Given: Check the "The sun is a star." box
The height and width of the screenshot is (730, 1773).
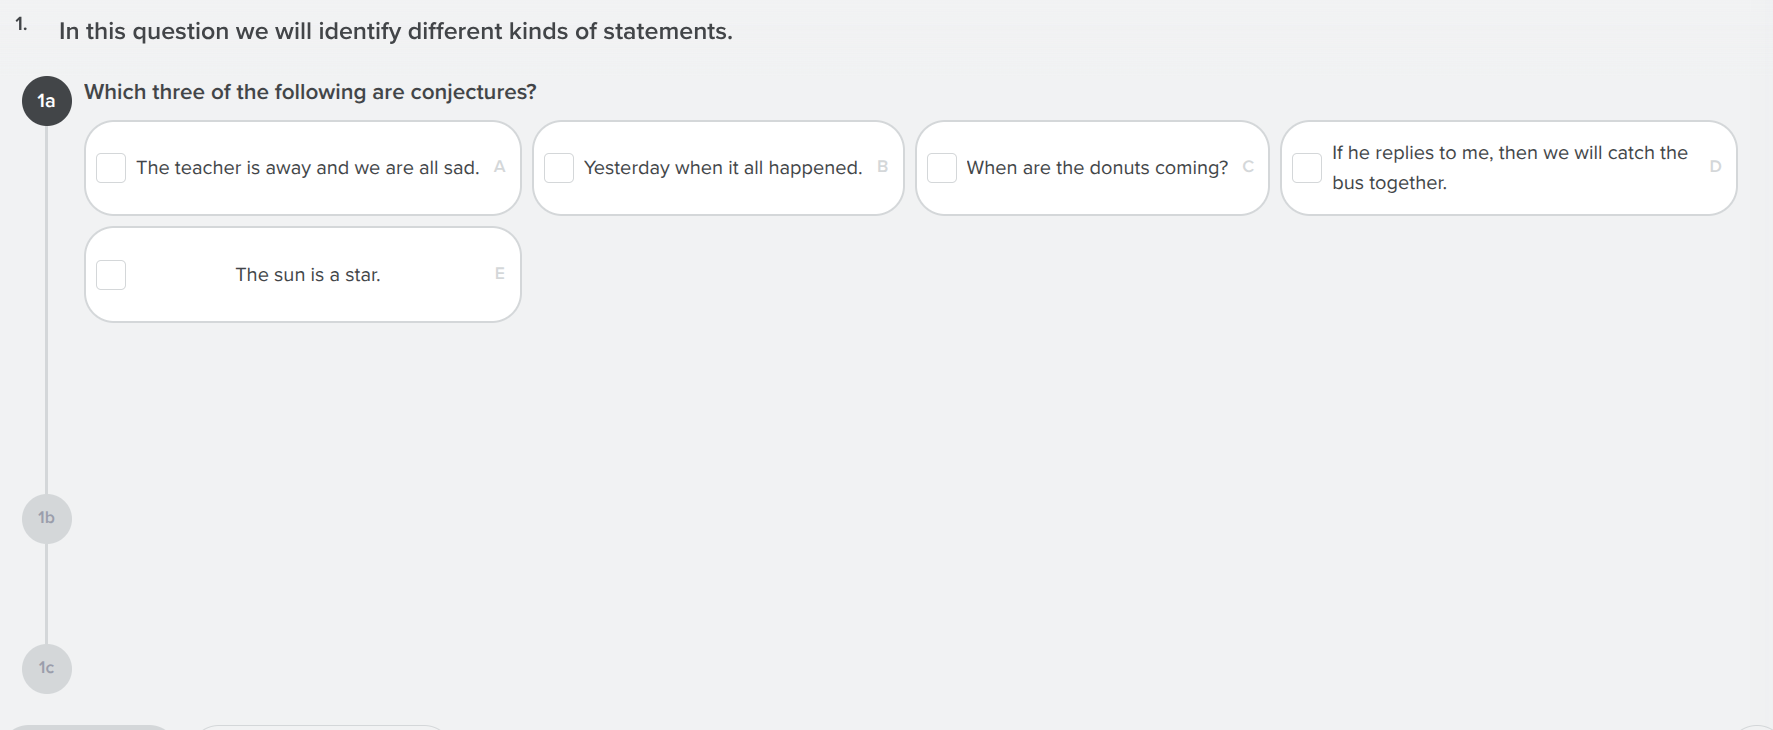Looking at the screenshot, I should (x=111, y=274).
